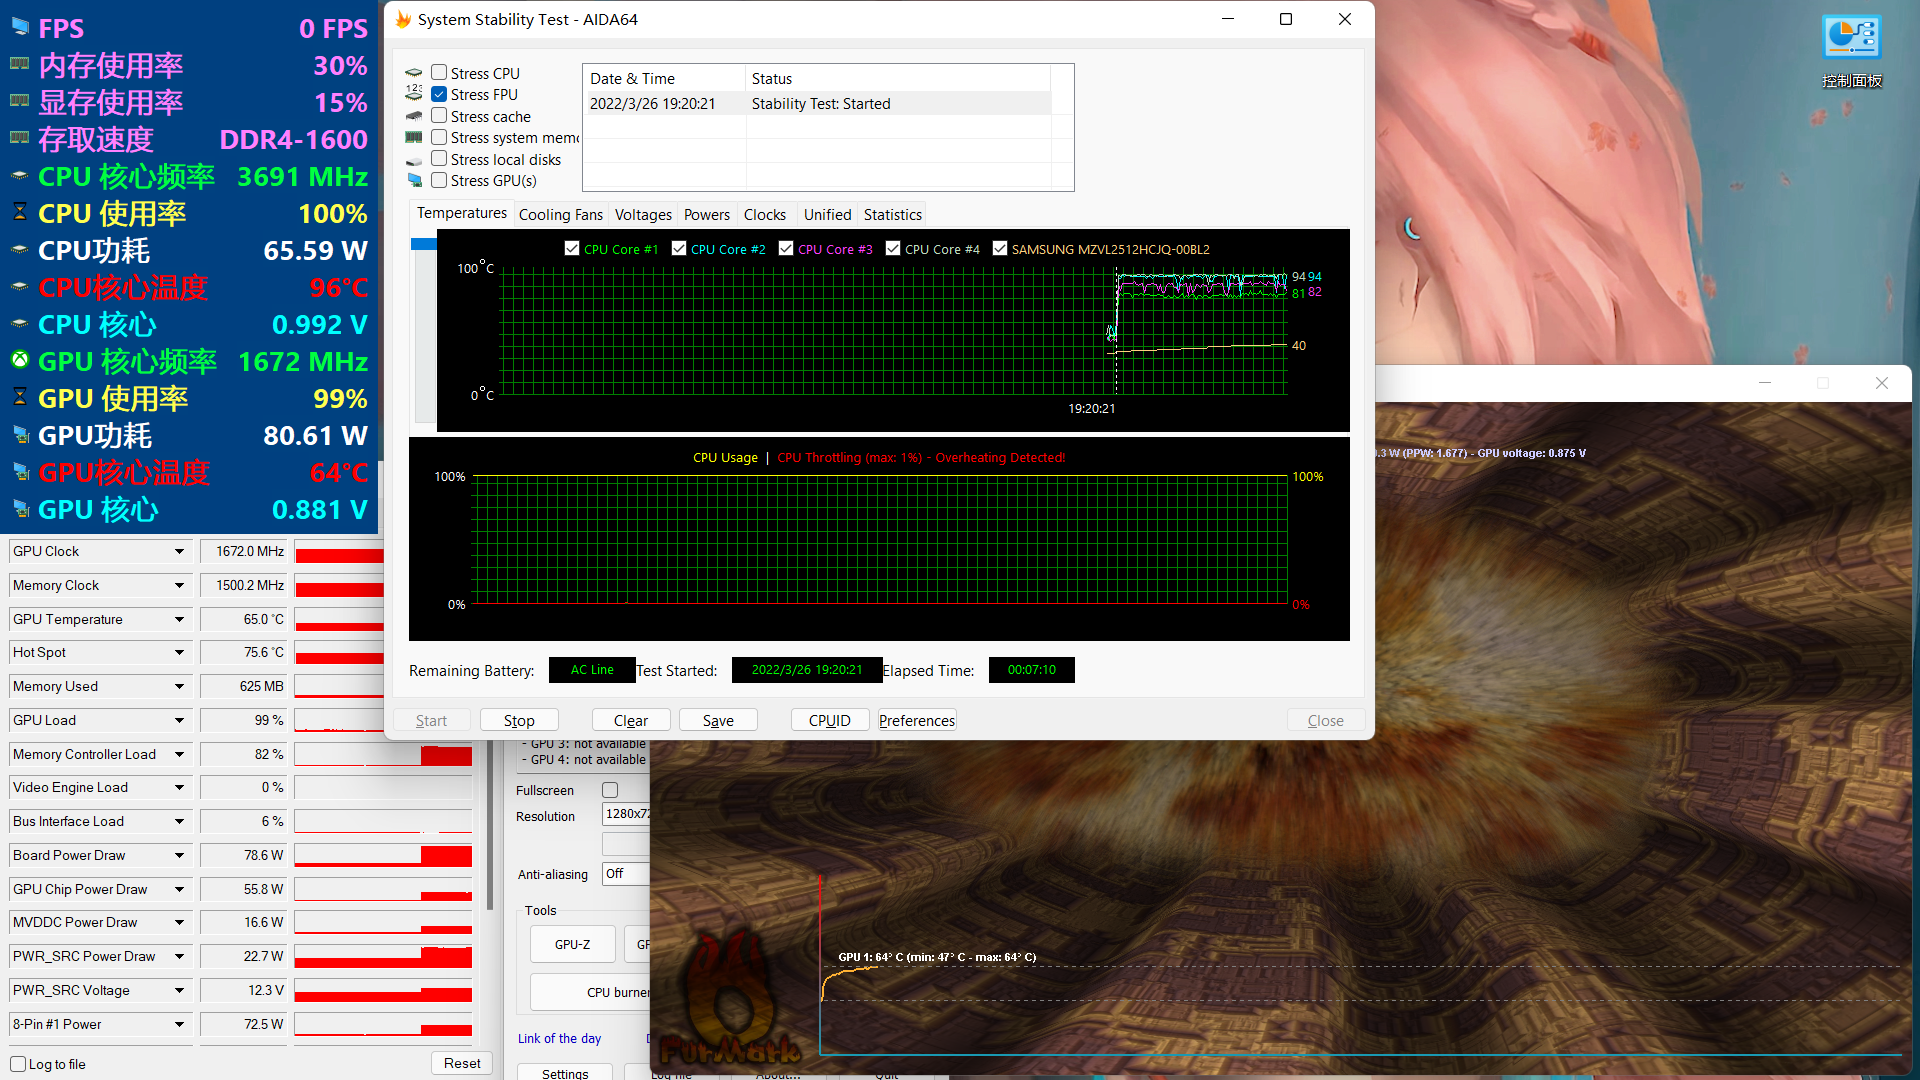Enable the Stress cache checkbox
The width and height of the screenshot is (1920, 1080).
pos(439,116)
